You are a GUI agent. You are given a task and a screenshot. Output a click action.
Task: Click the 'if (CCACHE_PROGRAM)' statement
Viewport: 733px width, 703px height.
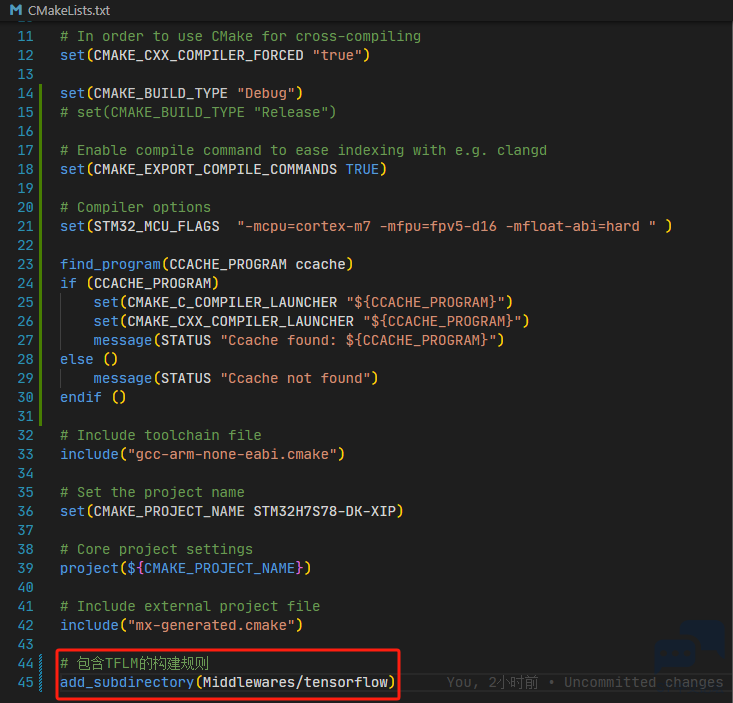click(139, 284)
